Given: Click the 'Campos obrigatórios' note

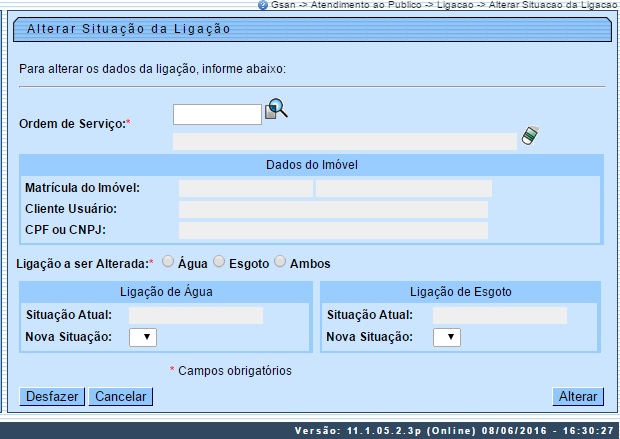Looking at the screenshot, I should pos(234,371).
